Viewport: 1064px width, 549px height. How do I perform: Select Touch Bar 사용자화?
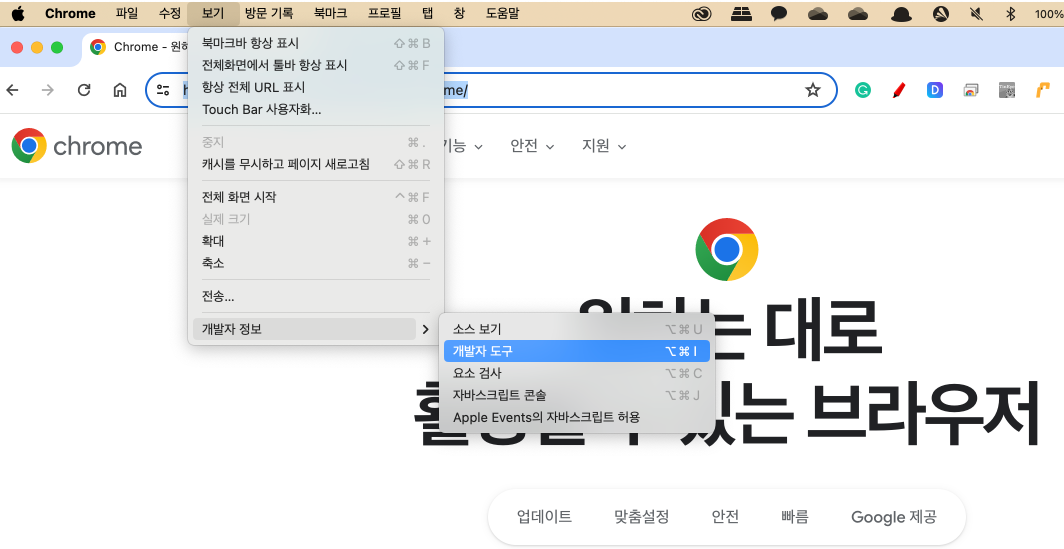pyautogui.click(x=316, y=109)
